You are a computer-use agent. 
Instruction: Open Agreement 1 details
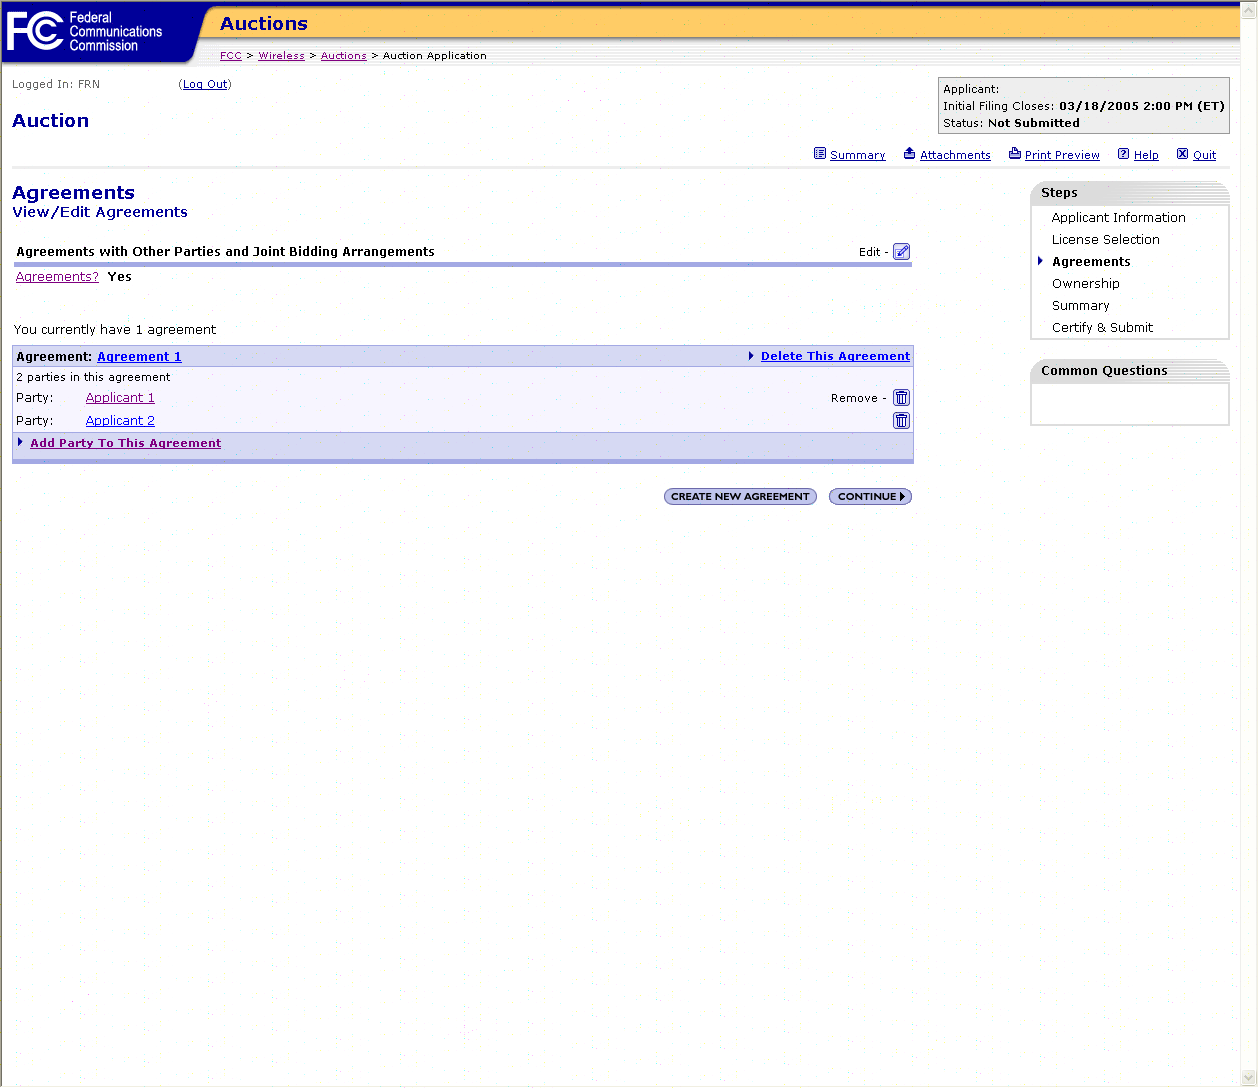[x=139, y=357]
